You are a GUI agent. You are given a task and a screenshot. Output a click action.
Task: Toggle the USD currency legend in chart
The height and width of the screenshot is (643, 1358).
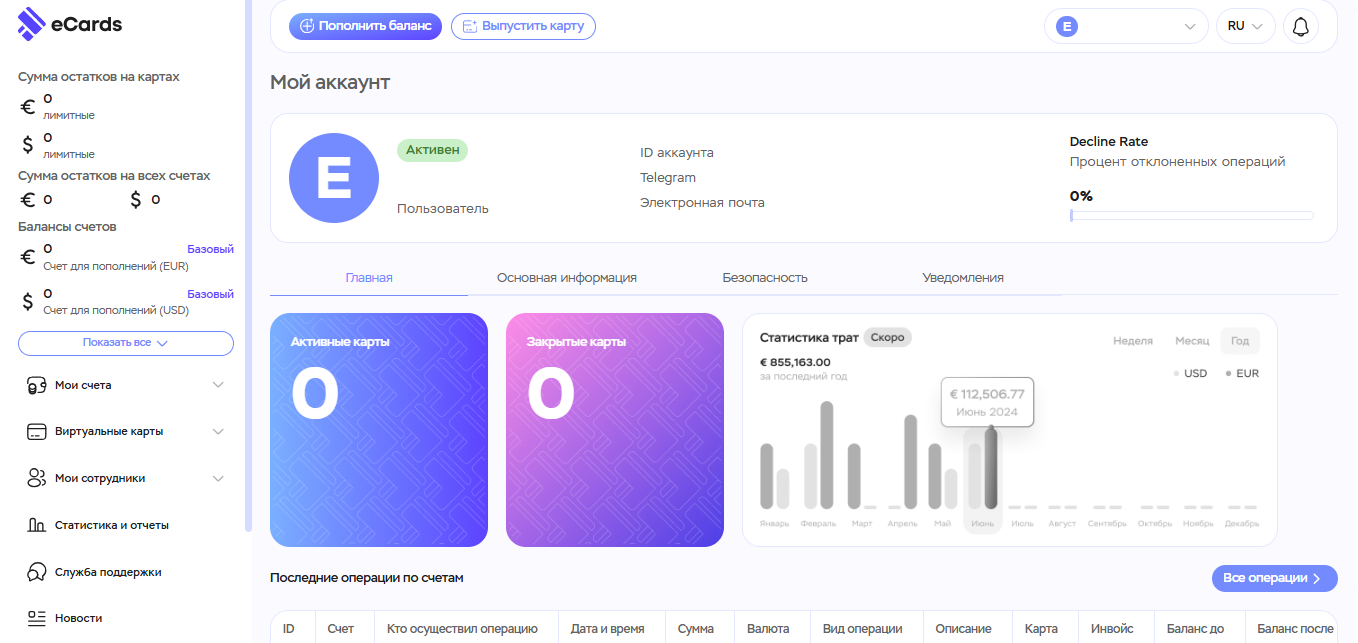(x=1190, y=373)
